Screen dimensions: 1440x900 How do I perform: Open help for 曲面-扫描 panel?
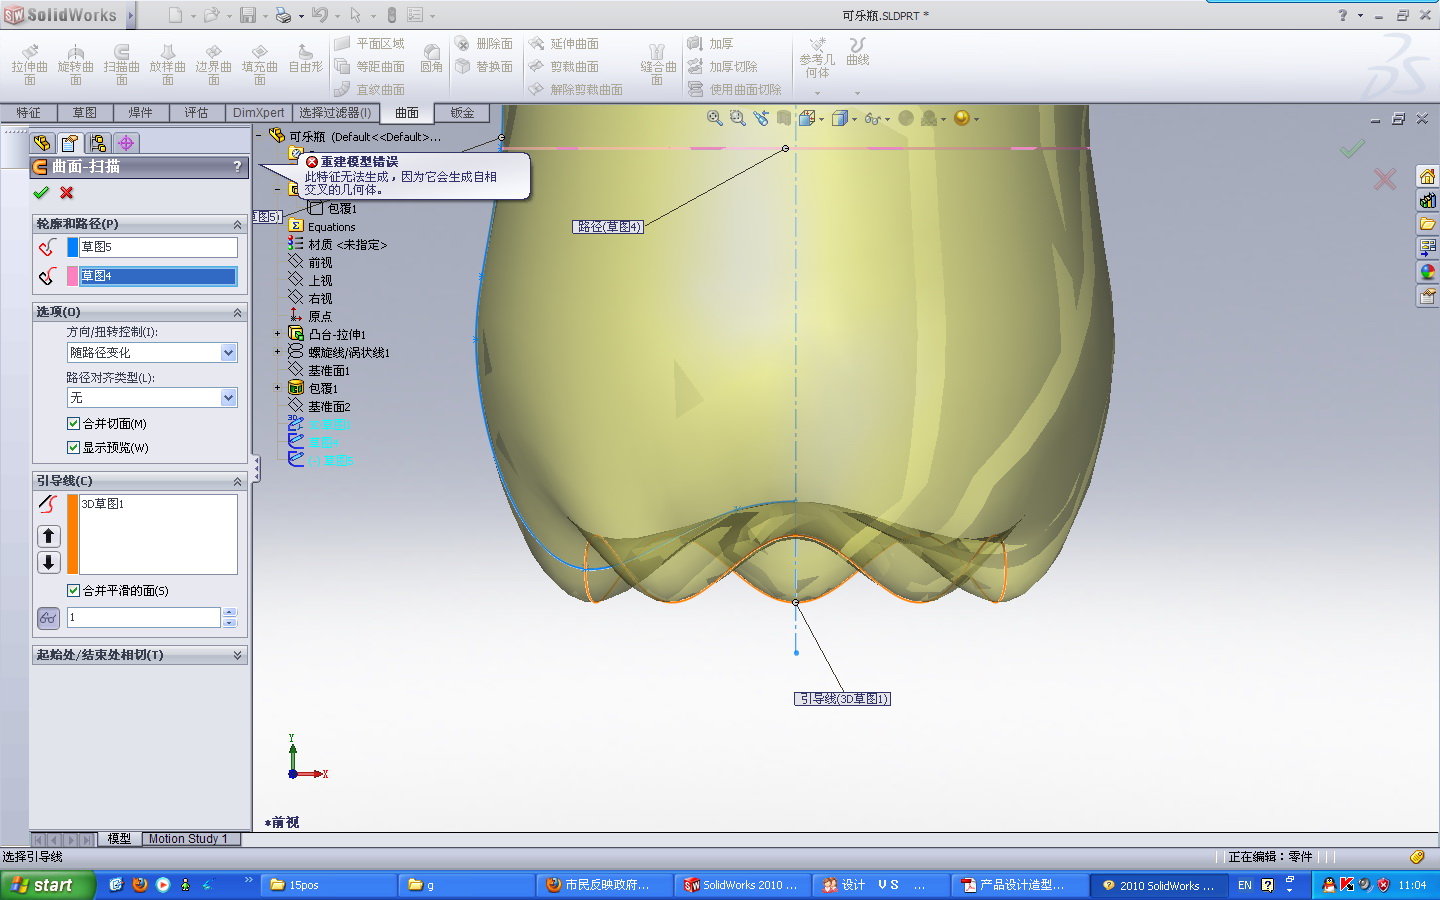tap(237, 167)
